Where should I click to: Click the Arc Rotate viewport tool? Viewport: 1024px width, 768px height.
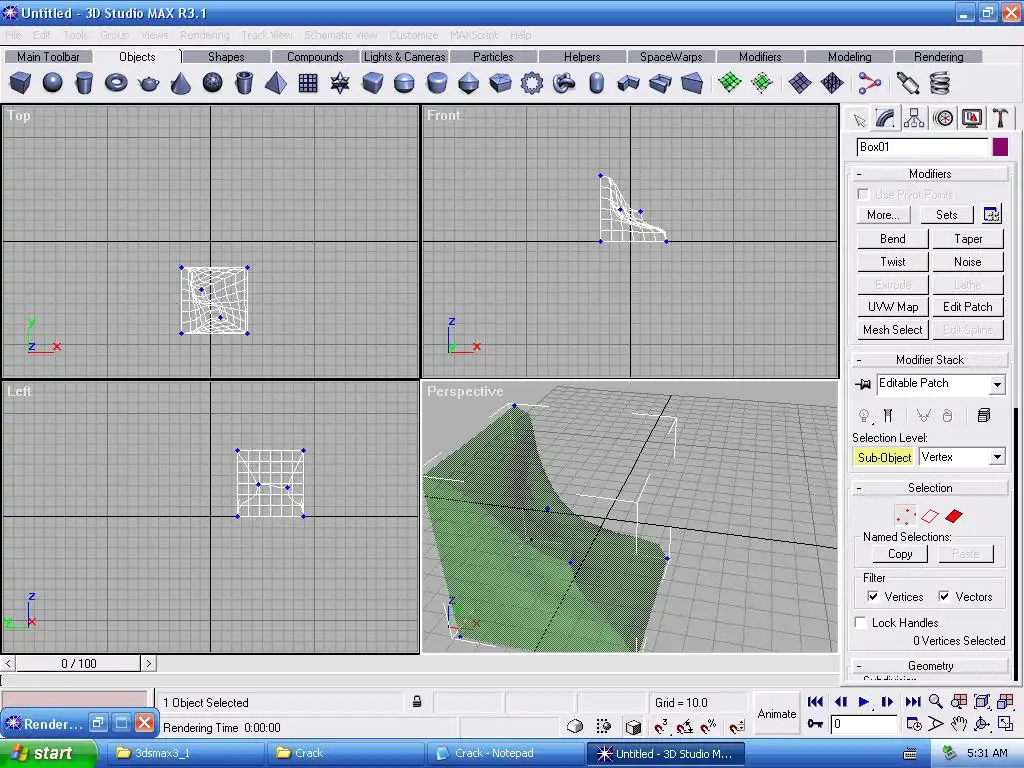982,724
